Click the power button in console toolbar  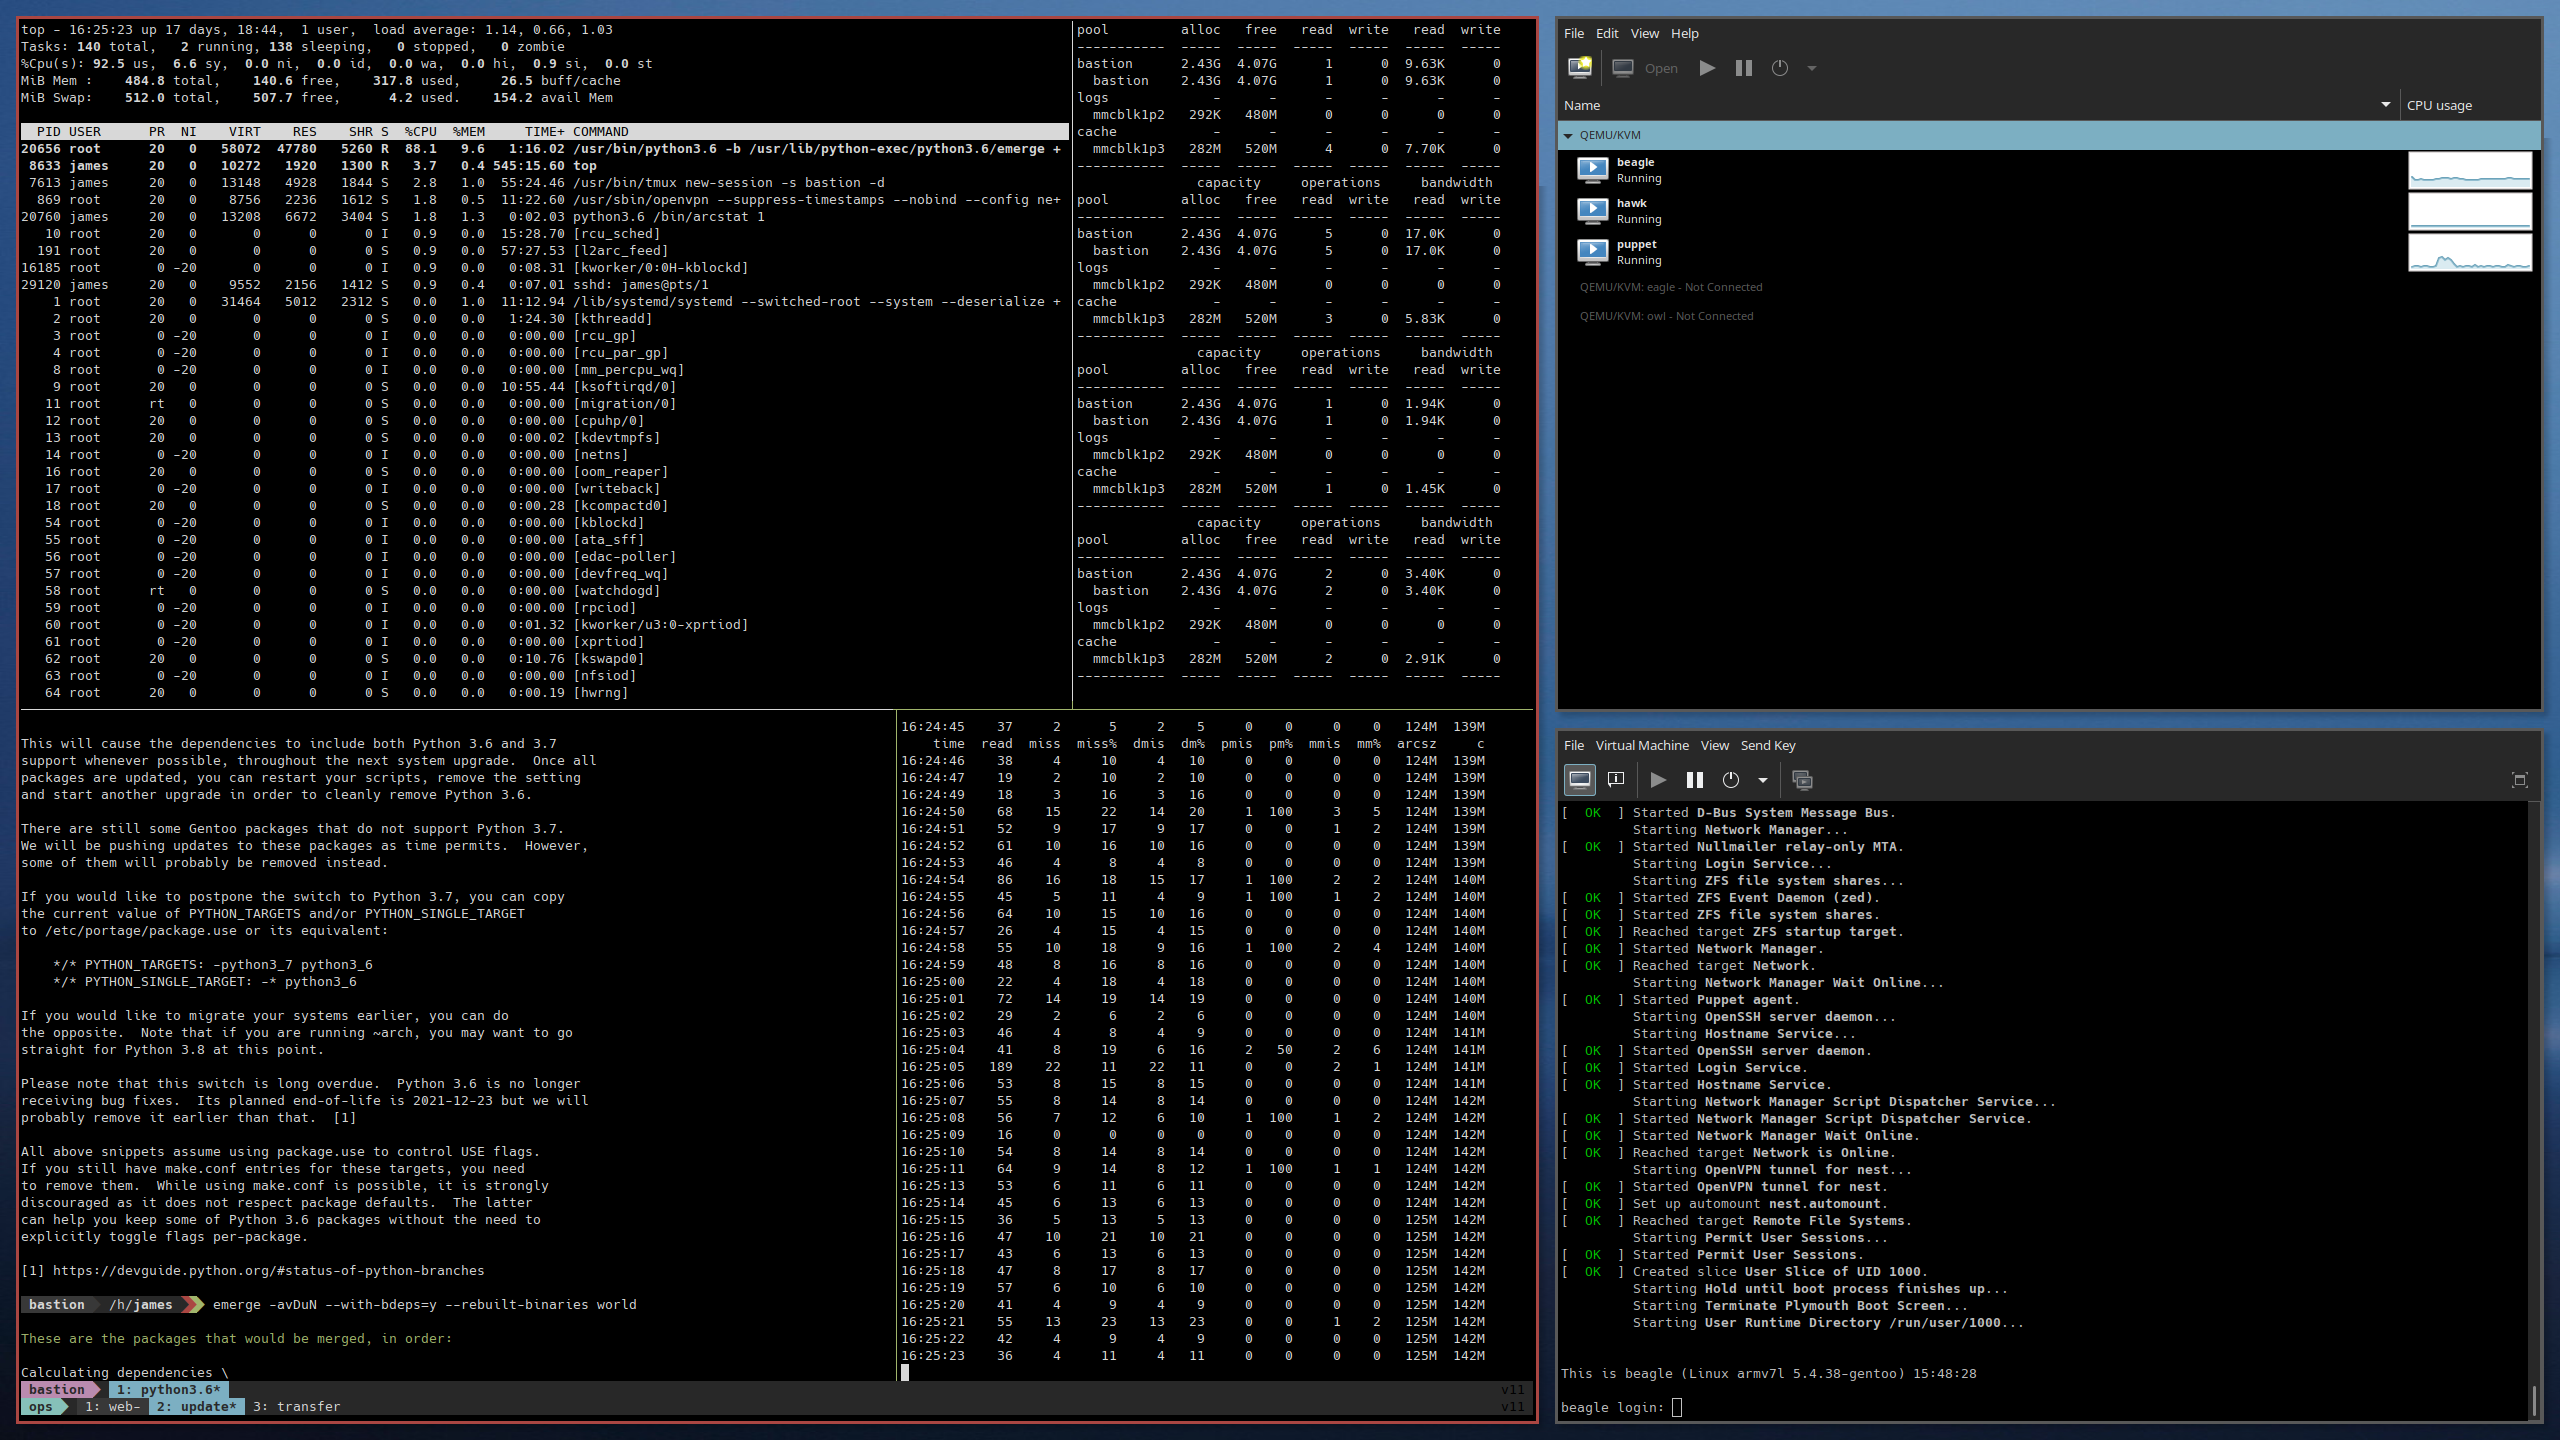(1730, 780)
